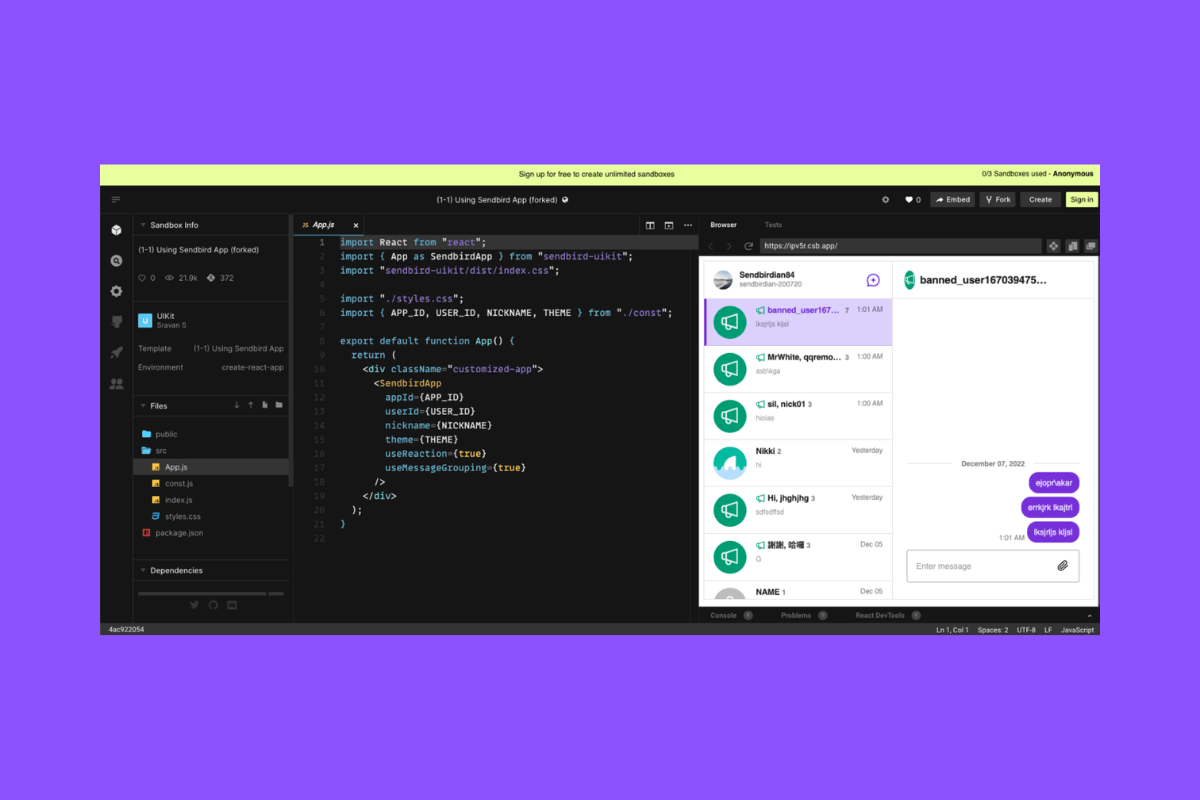Viewport: 1200px width, 800px height.
Task: Select the App.js tab
Action: pyautogui.click(x=330, y=225)
